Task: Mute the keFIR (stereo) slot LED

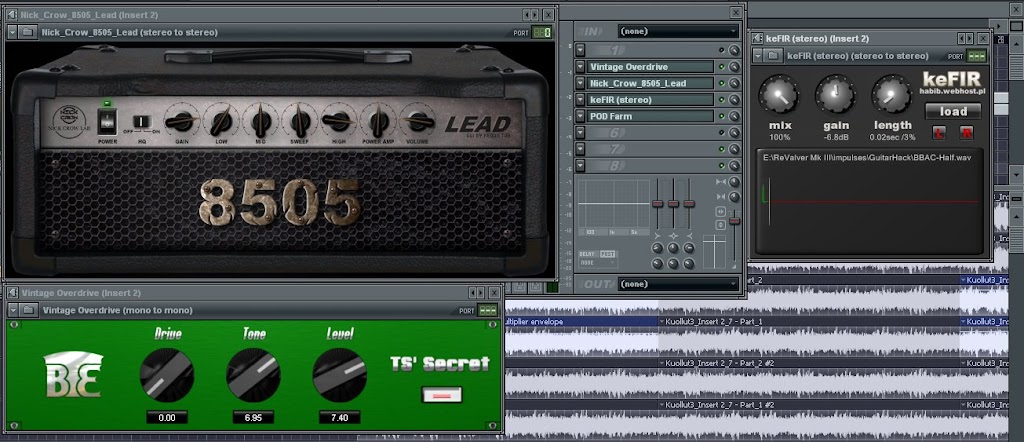Action: coord(722,100)
